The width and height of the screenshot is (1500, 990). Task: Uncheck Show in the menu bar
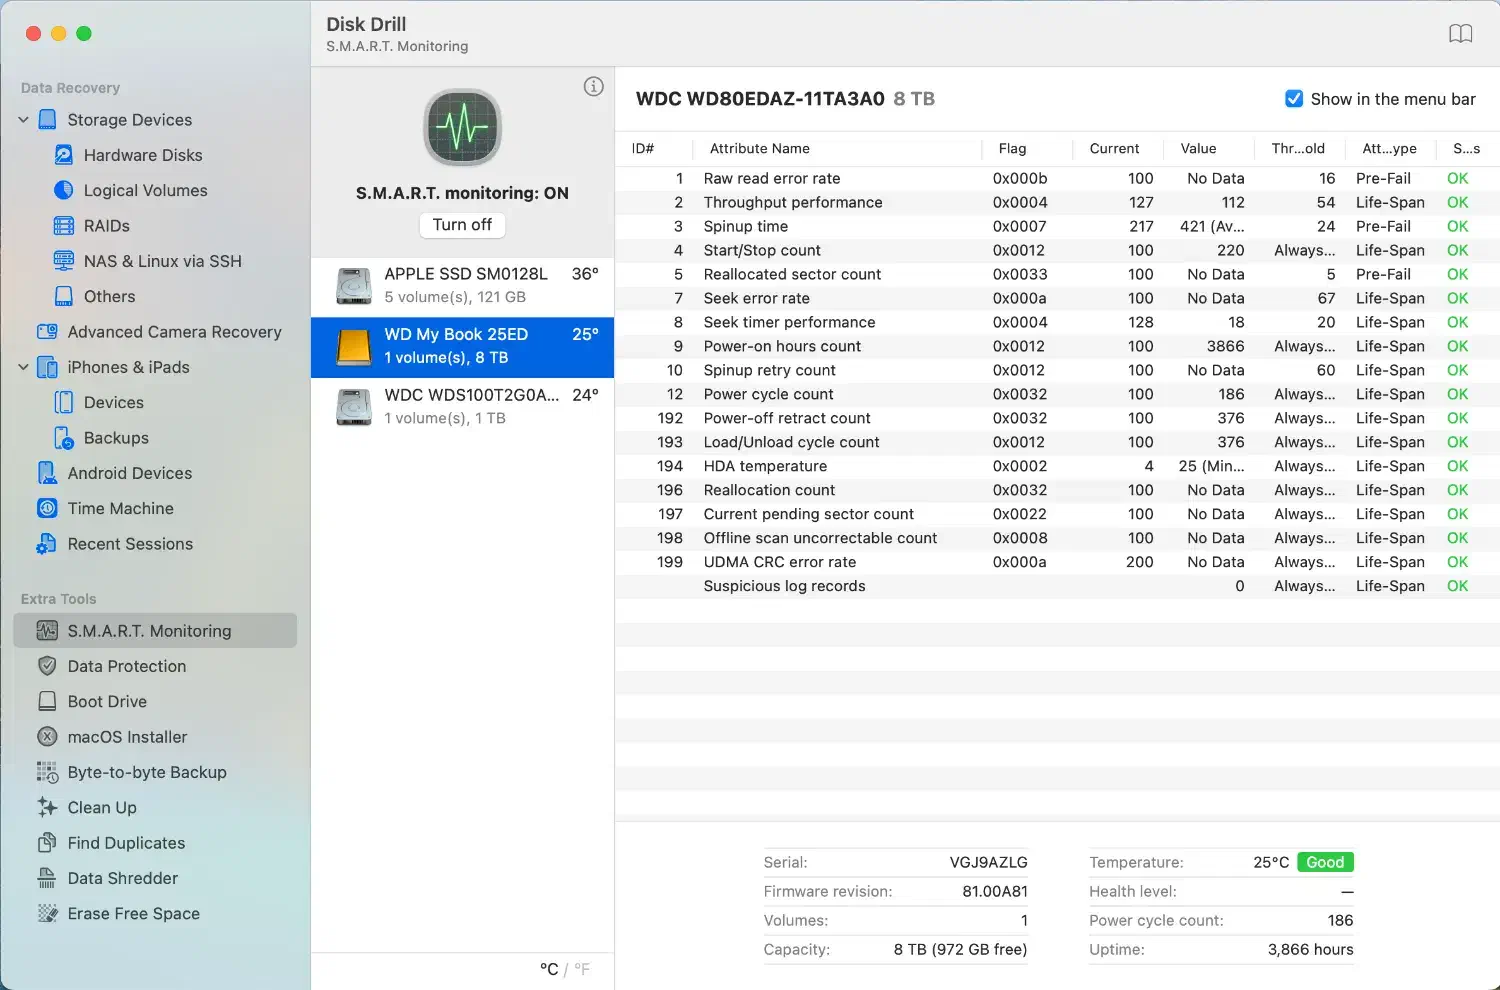[1294, 98]
